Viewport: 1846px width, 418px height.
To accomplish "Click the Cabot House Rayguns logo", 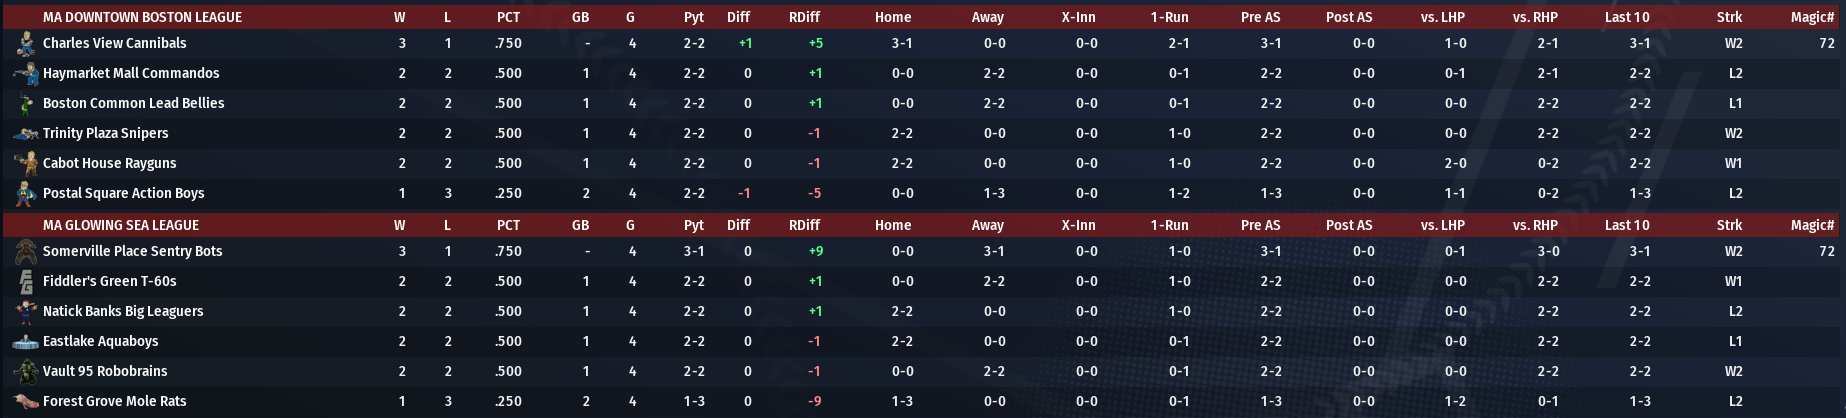I will (26, 164).
